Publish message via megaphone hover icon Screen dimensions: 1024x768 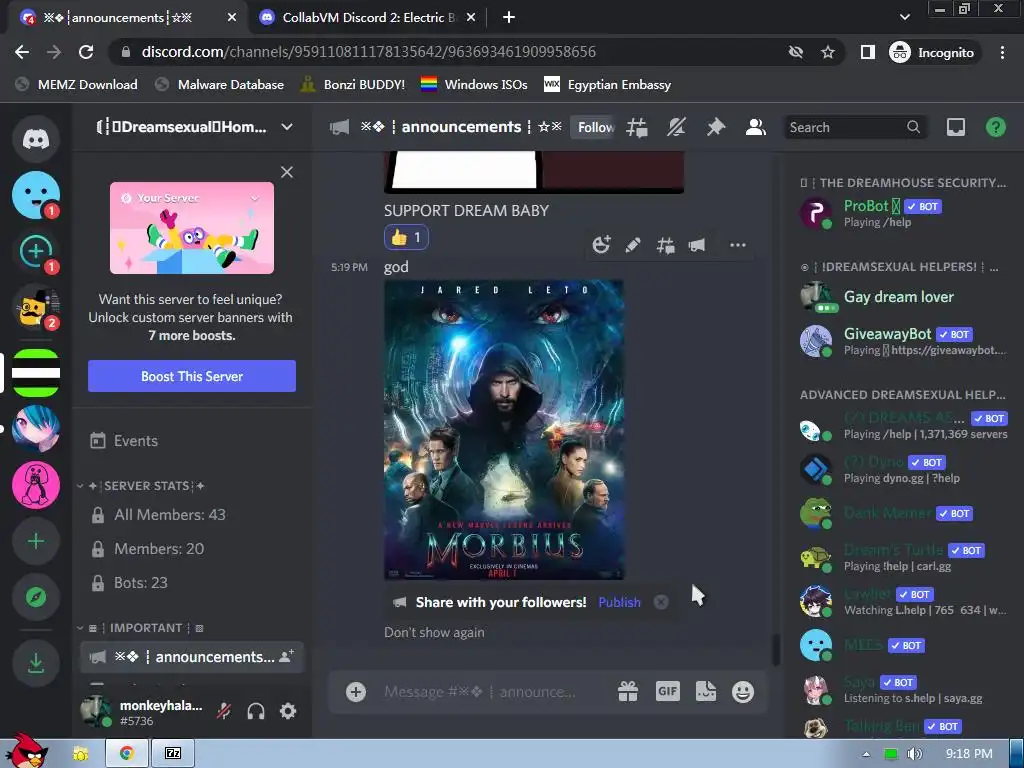click(697, 245)
